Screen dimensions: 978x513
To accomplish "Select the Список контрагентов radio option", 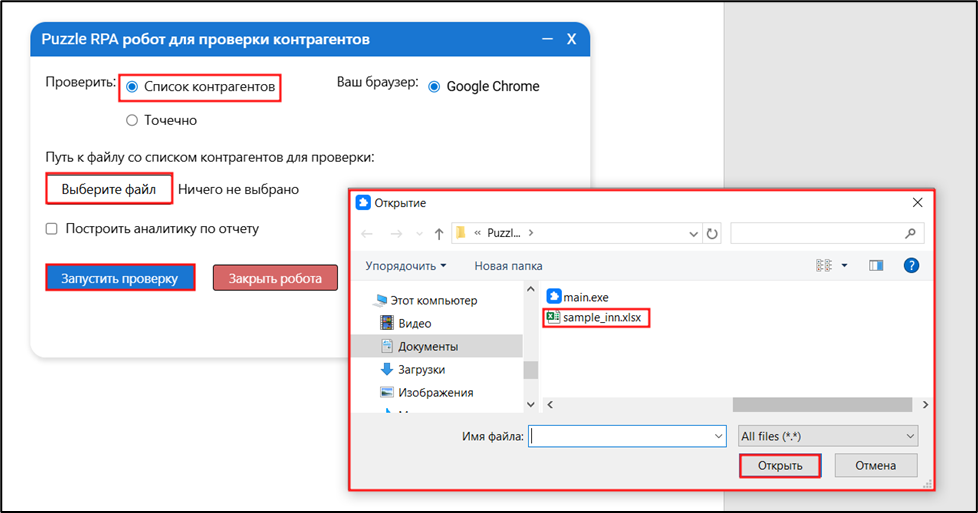I will [x=133, y=87].
